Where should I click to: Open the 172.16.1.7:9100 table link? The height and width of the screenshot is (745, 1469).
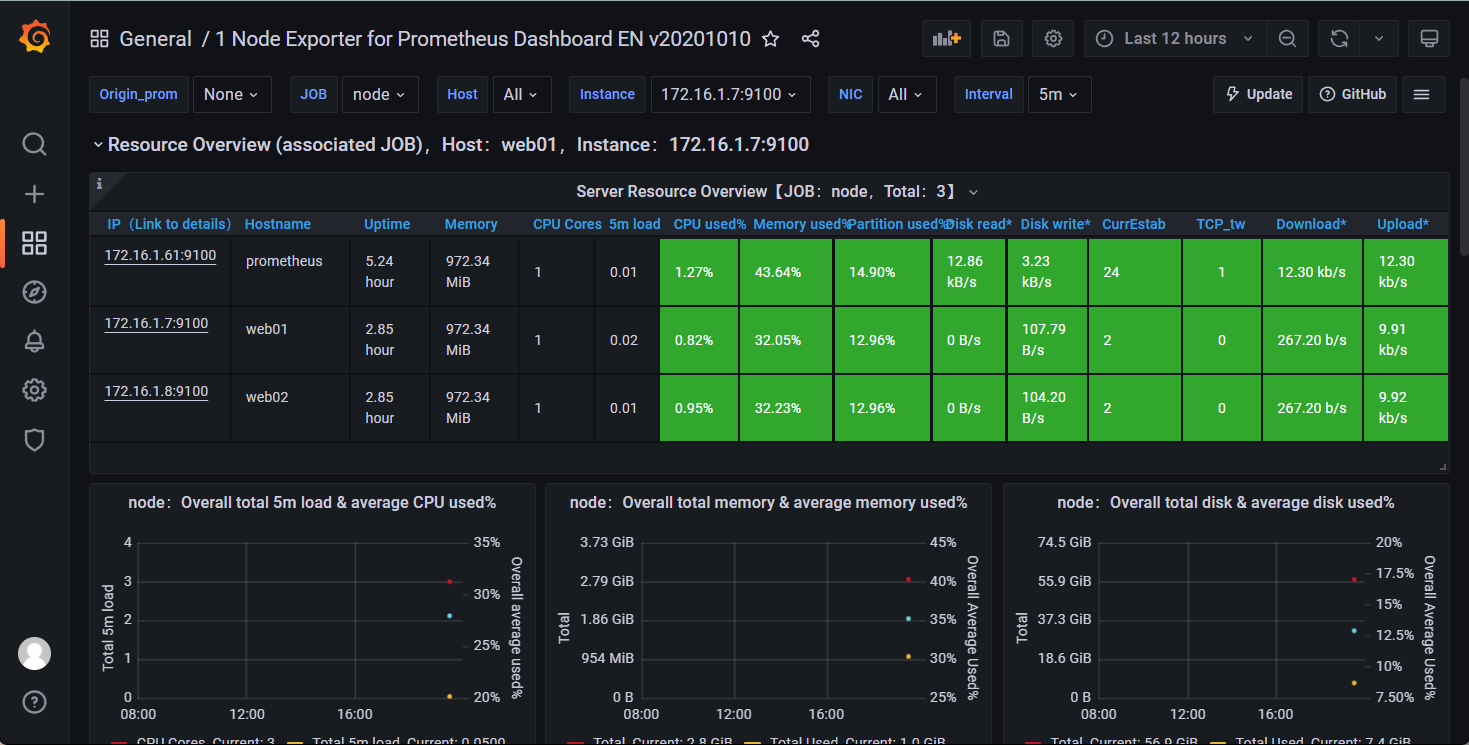pyautogui.click(x=156, y=323)
